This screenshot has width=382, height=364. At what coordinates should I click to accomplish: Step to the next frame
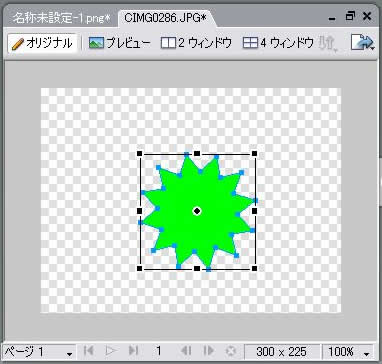click(x=208, y=351)
